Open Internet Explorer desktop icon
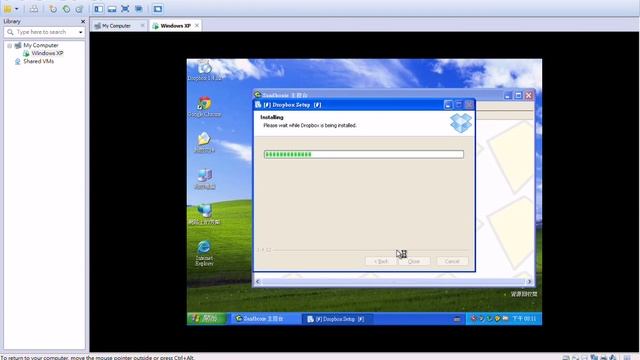Viewport: 640px width, 360px height. pyautogui.click(x=204, y=253)
